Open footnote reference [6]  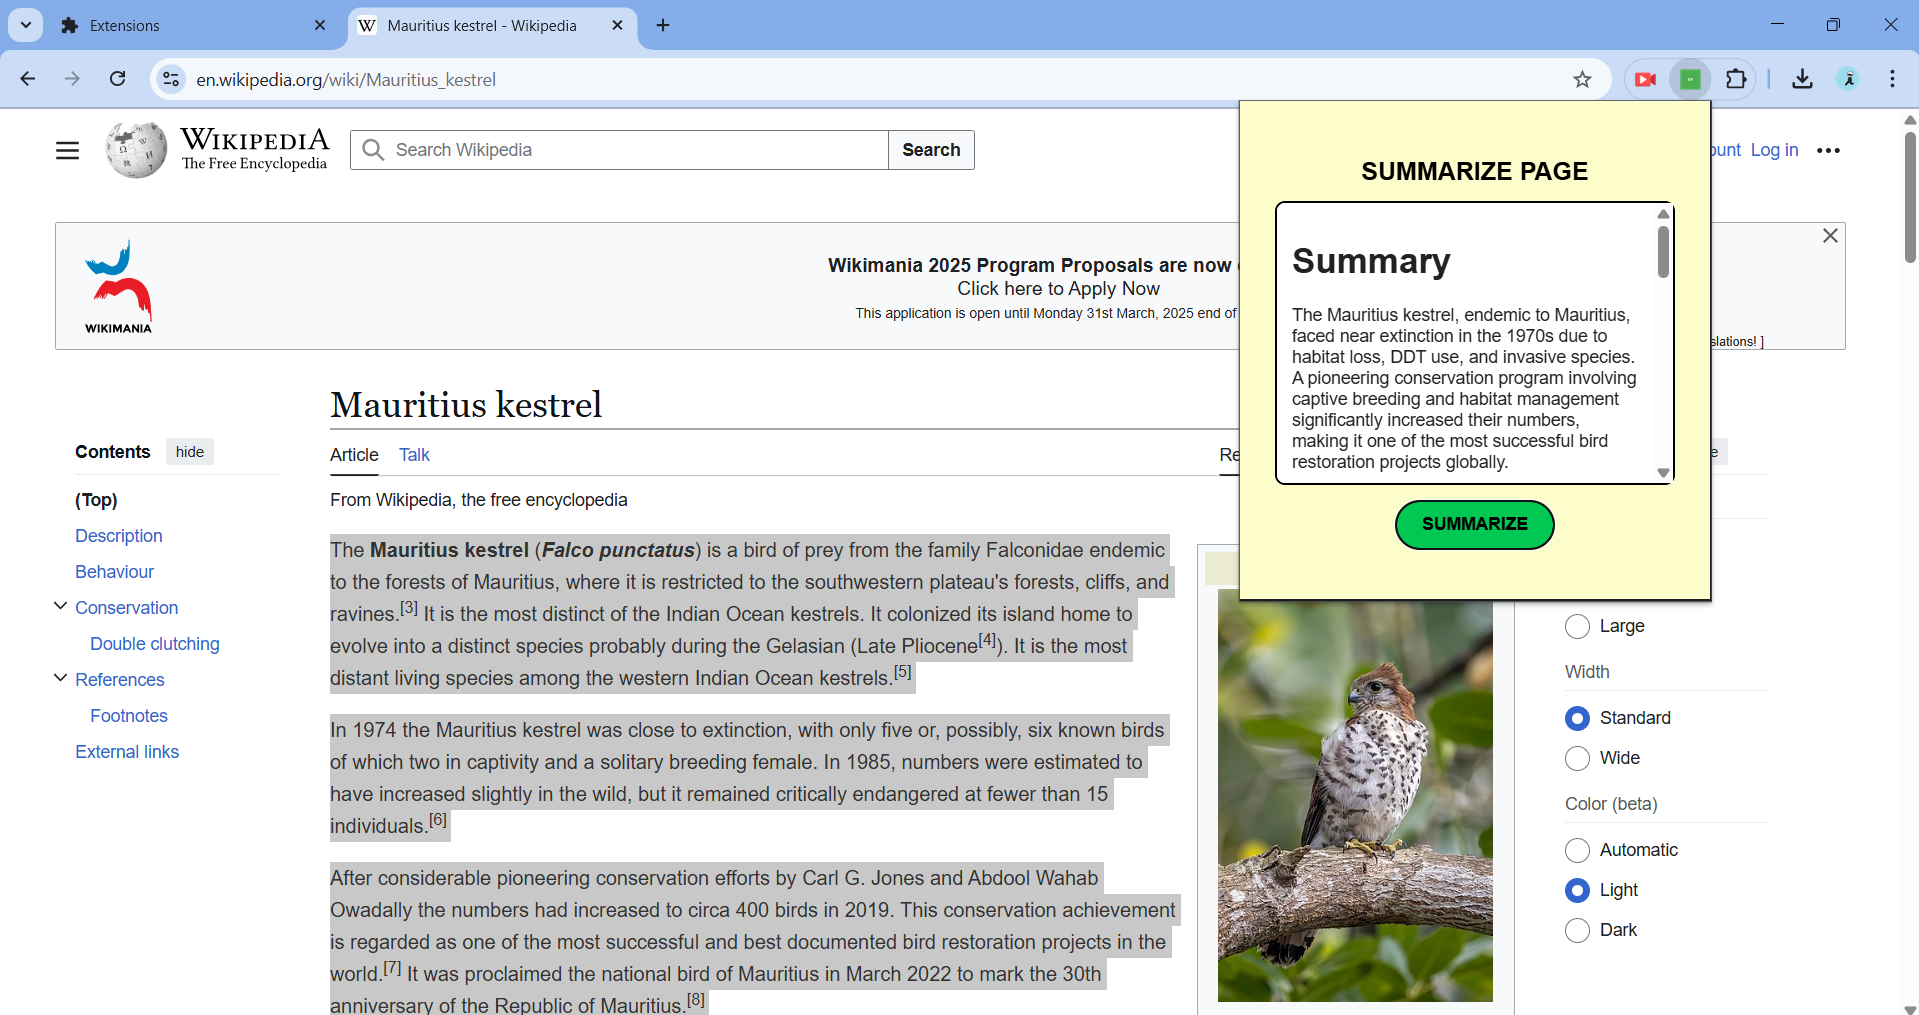click(438, 819)
